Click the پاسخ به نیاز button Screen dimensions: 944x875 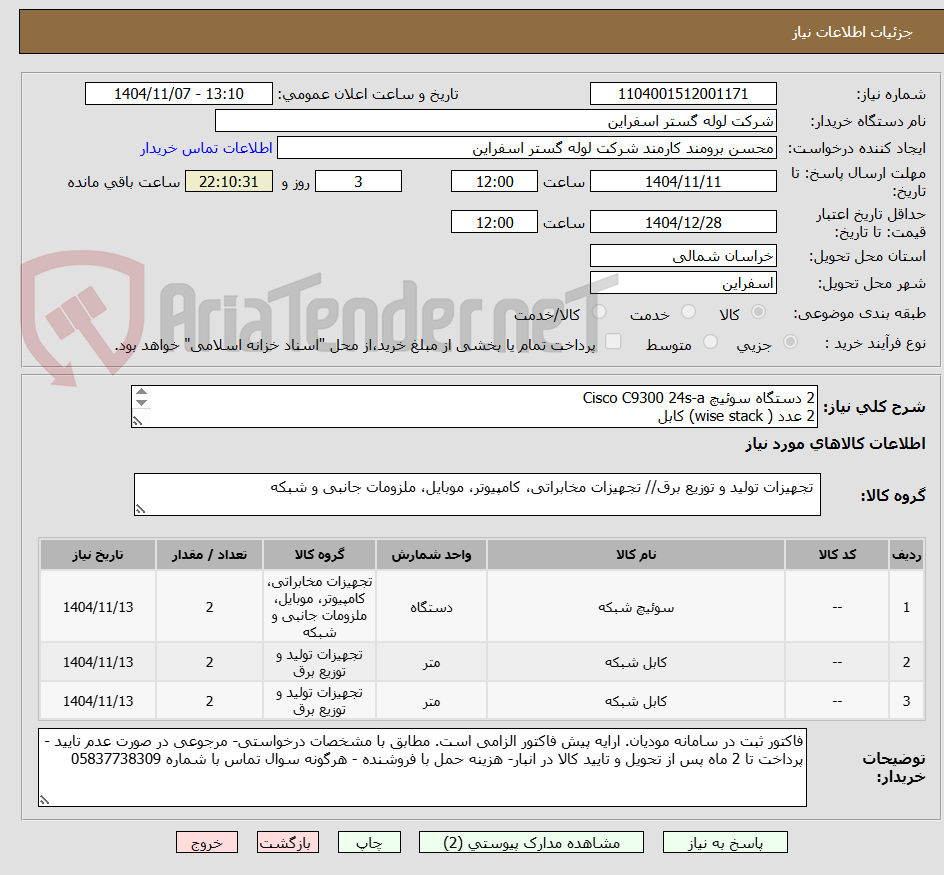point(725,842)
